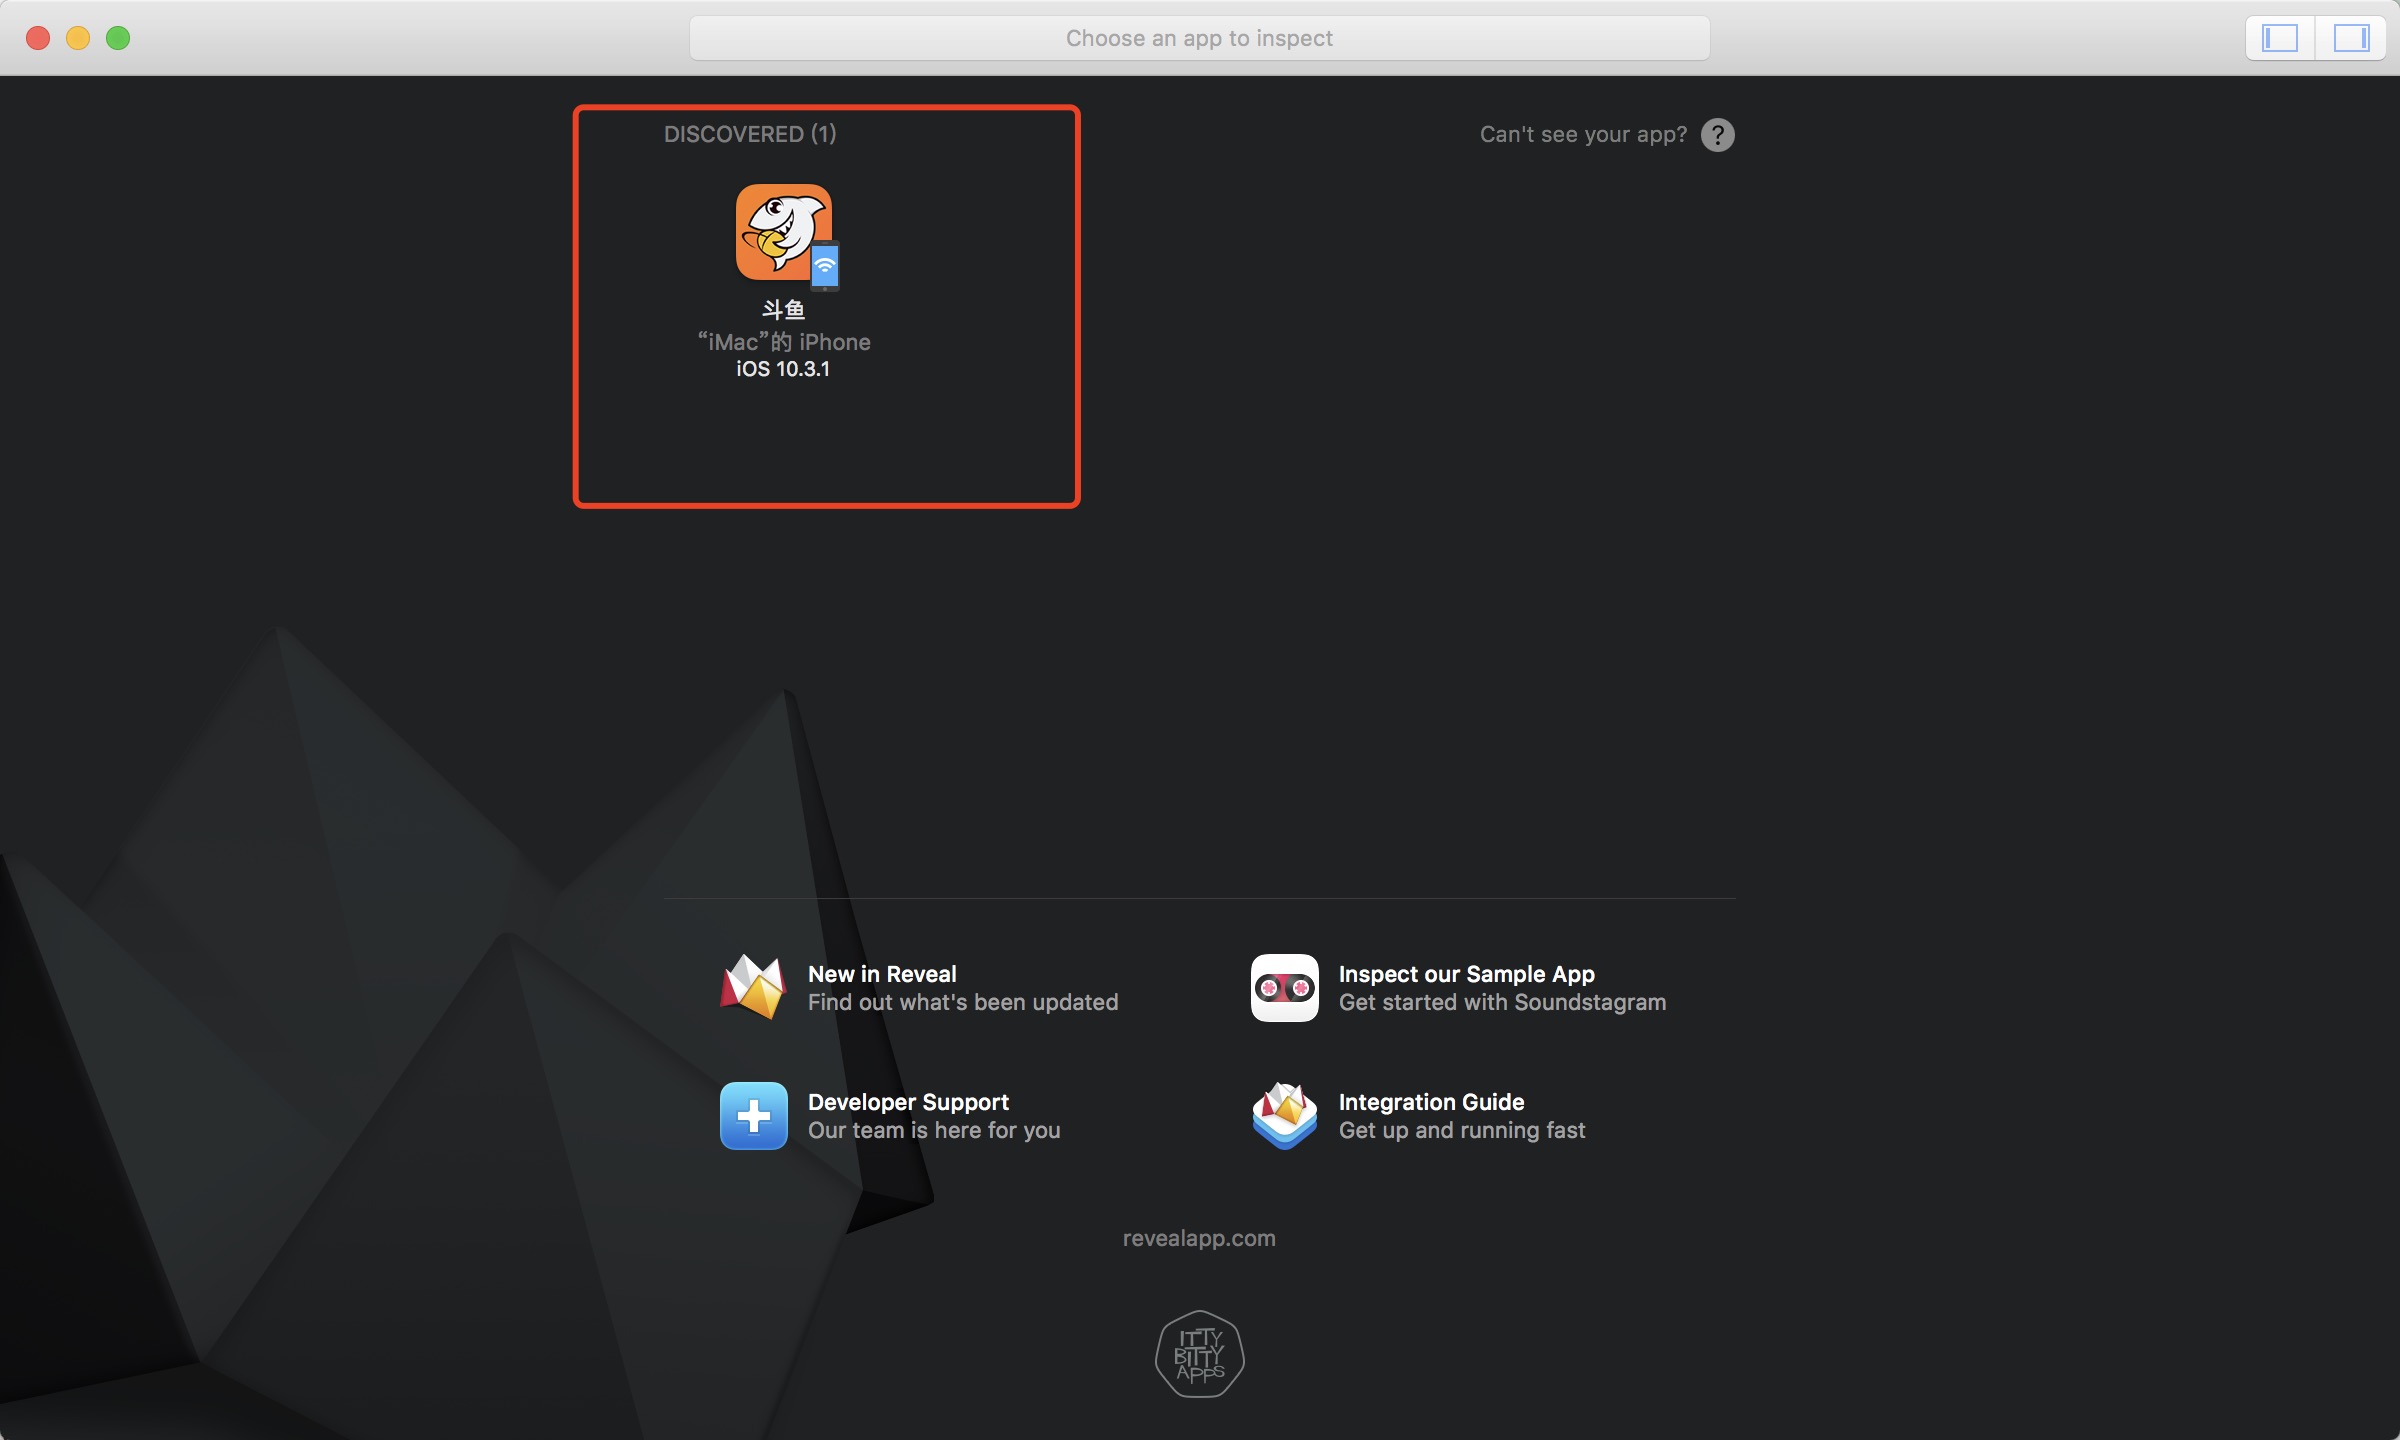Click the Wi-Fi device badge on 斗鱼 icon
This screenshot has width=2400, height=1440.
pos(825,266)
